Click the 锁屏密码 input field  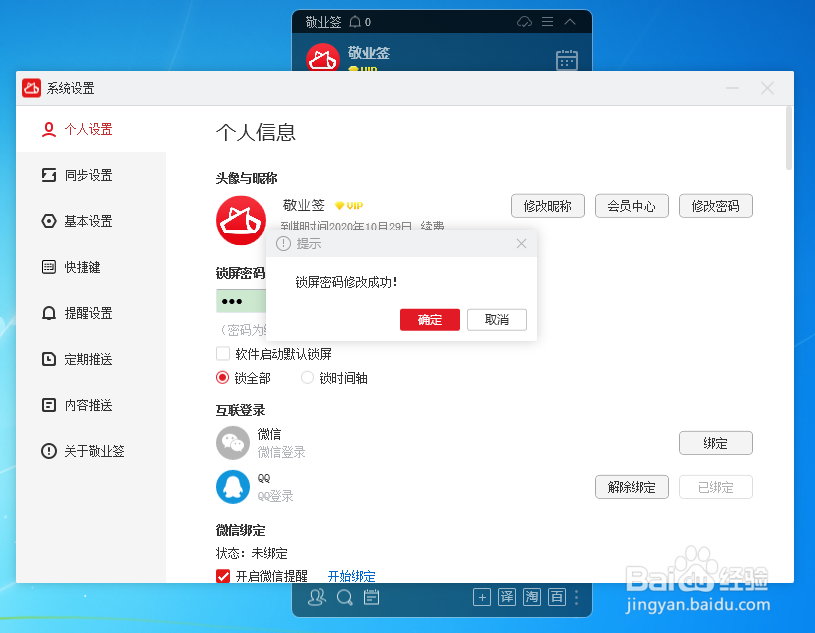241,301
